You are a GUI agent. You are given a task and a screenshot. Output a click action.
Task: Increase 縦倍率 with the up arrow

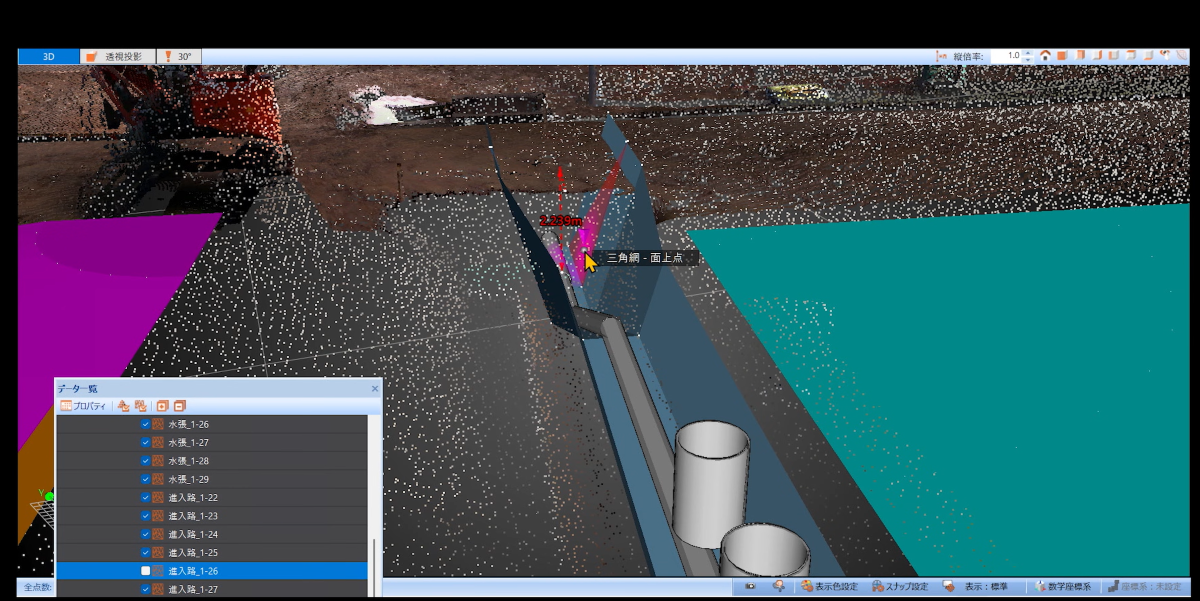coord(1028,53)
